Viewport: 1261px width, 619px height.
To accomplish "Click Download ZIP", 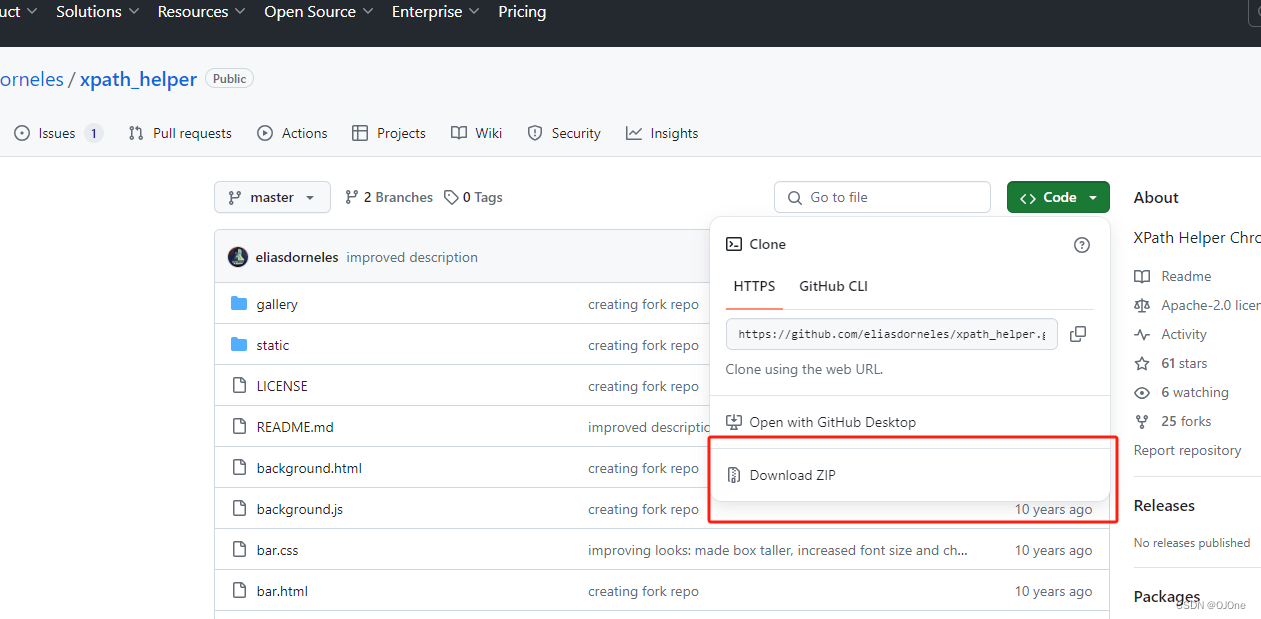I will point(793,474).
